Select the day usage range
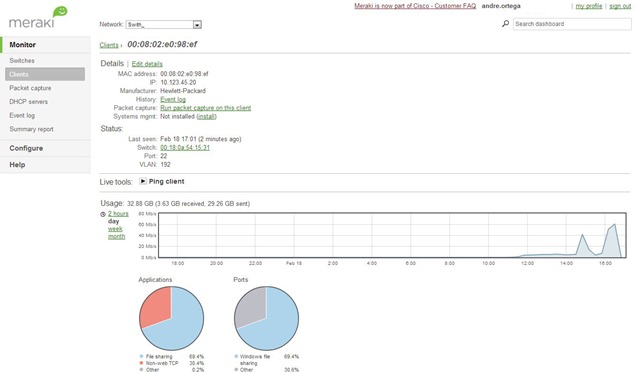 point(113,221)
